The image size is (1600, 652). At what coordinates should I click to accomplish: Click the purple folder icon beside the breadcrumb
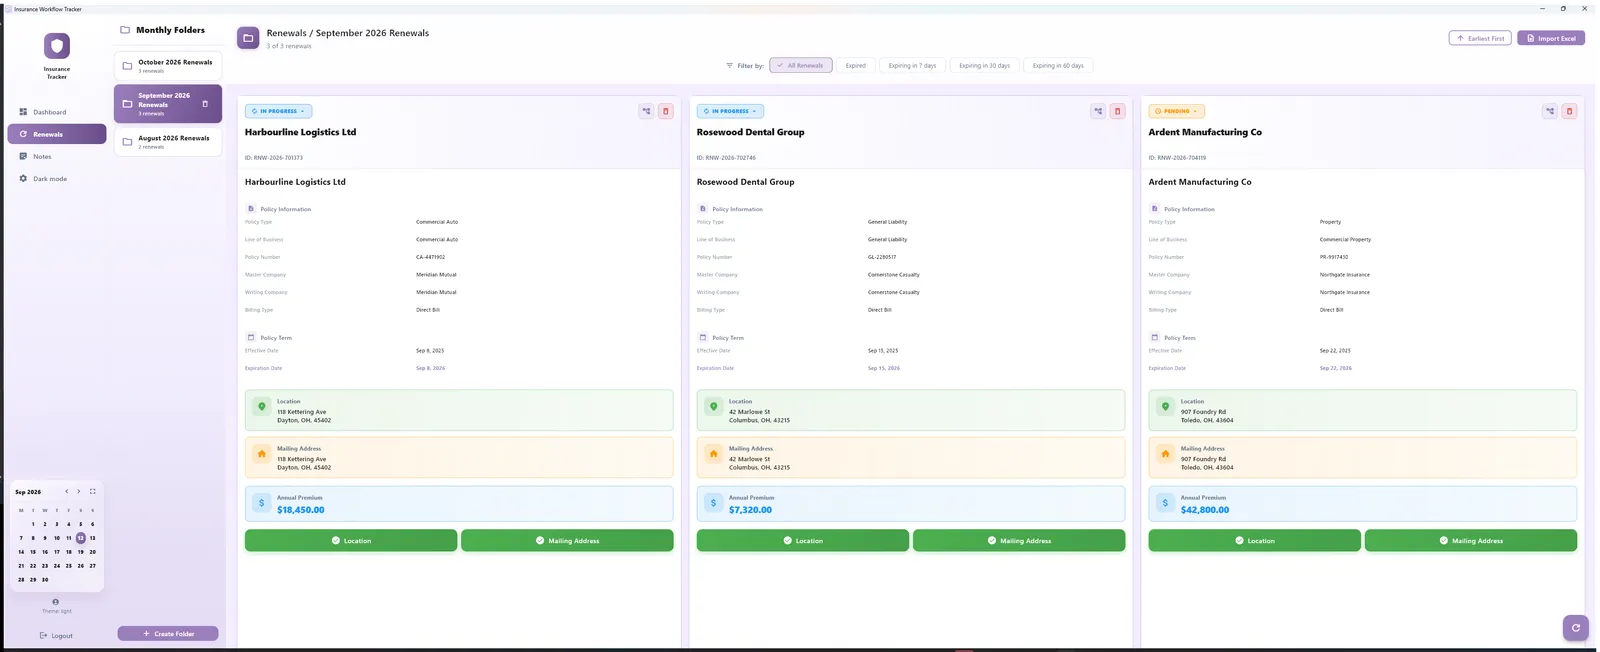tap(248, 38)
